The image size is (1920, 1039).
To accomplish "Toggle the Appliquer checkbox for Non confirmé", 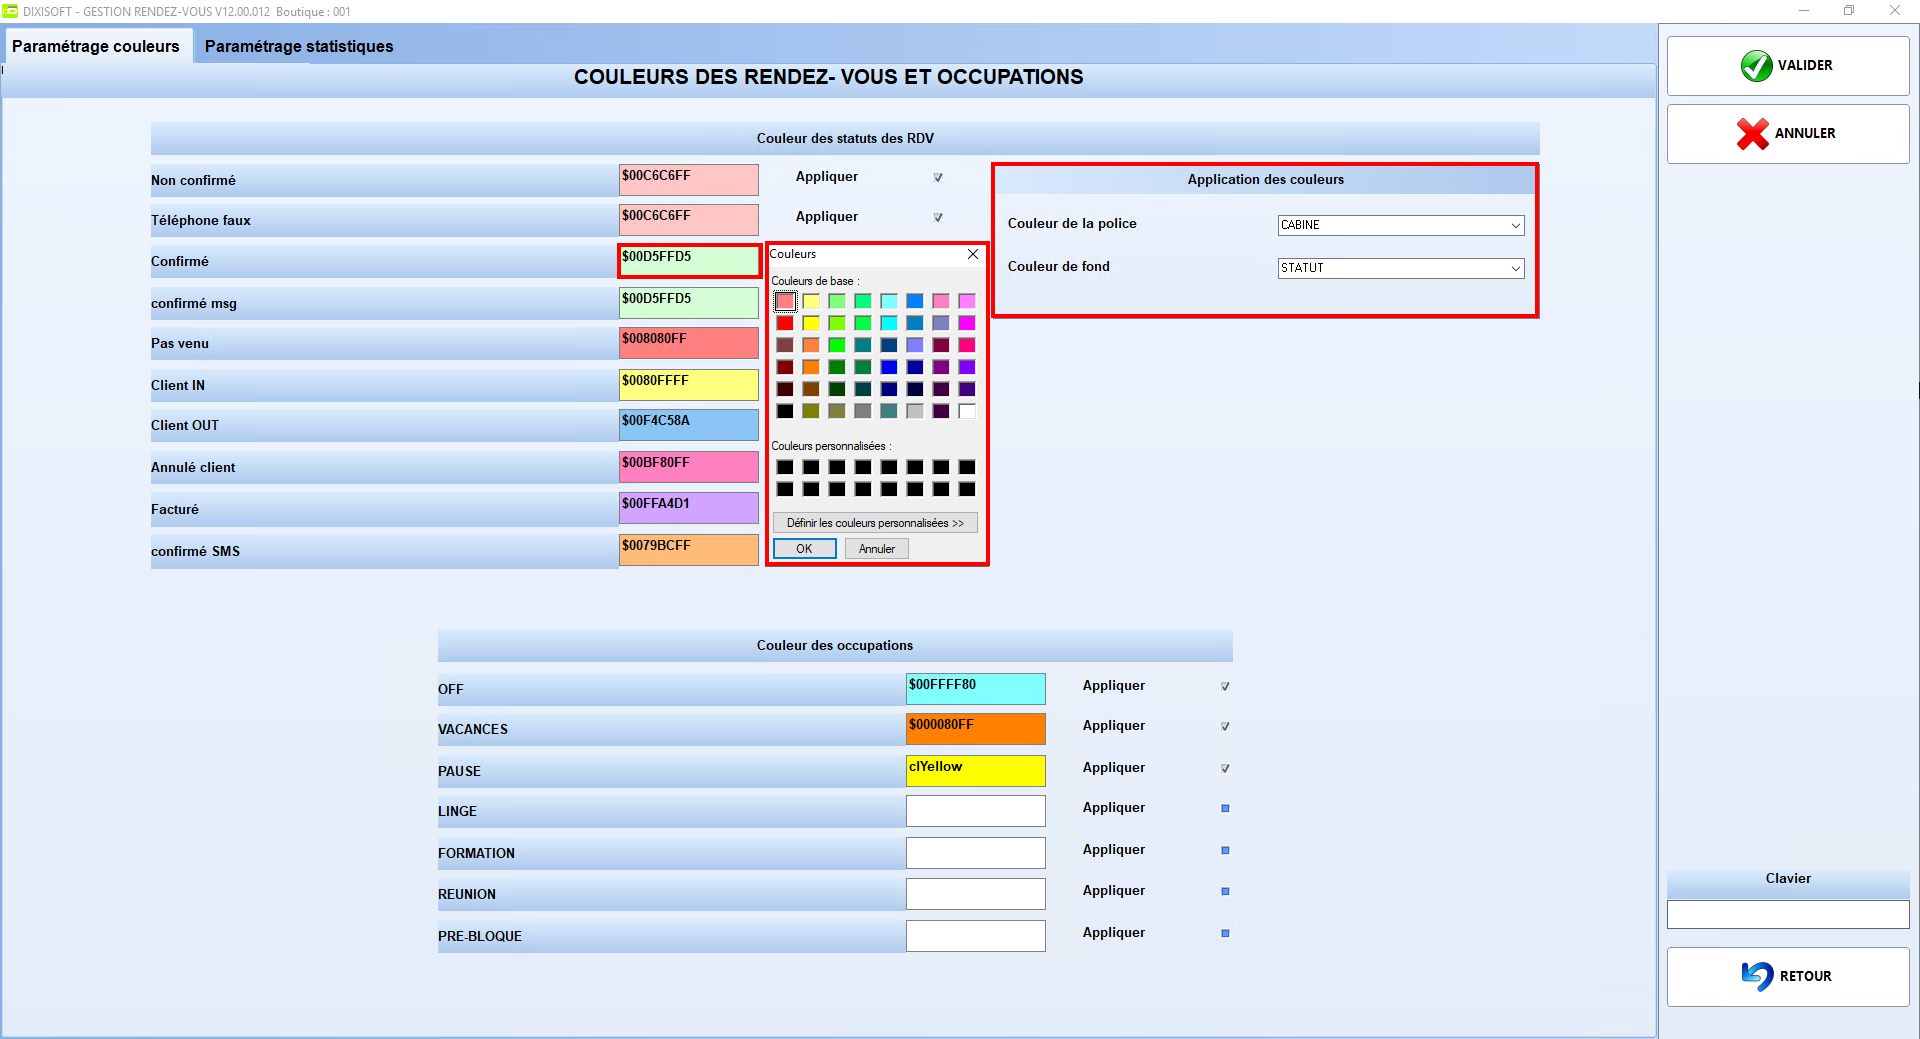I will tap(938, 177).
